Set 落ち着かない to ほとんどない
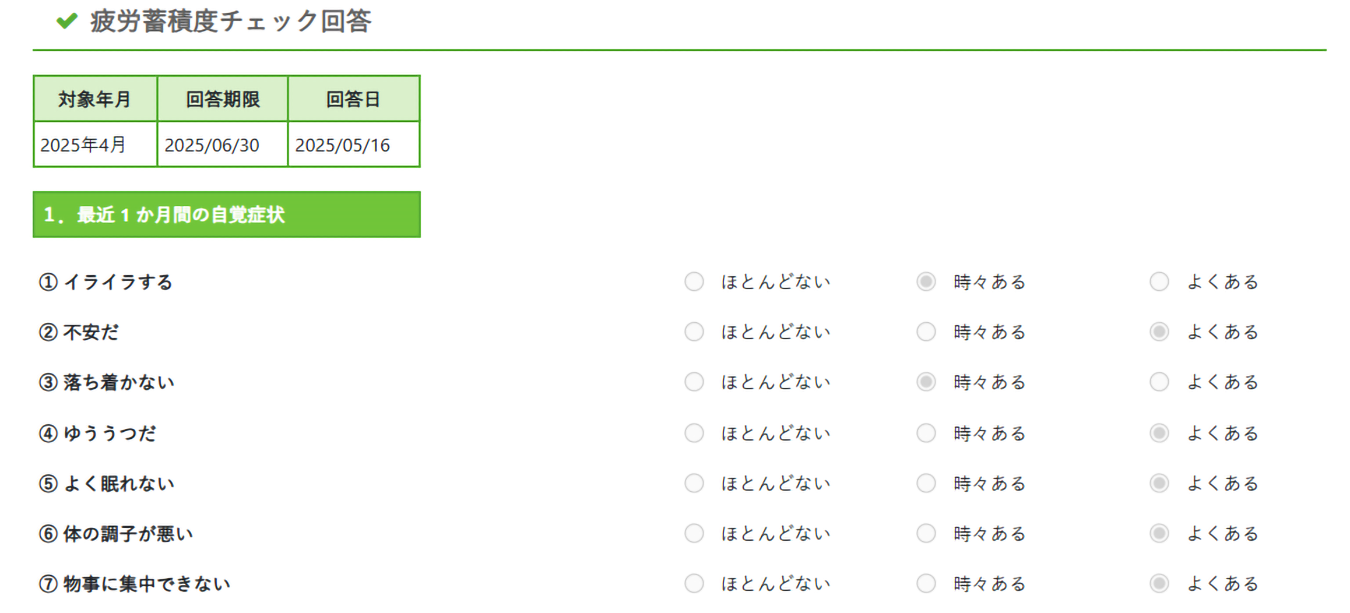Screen dimensions: 1350x613 [x=694, y=382]
